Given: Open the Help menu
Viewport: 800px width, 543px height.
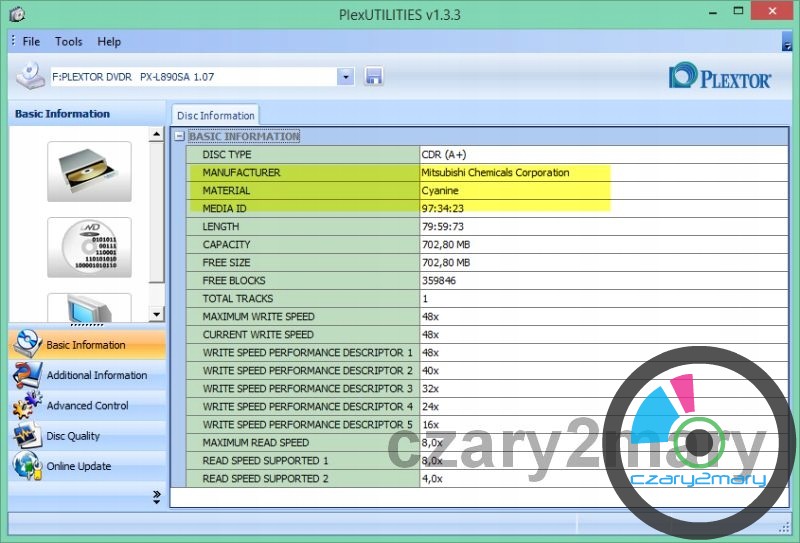Looking at the screenshot, I should click(109, 42).
